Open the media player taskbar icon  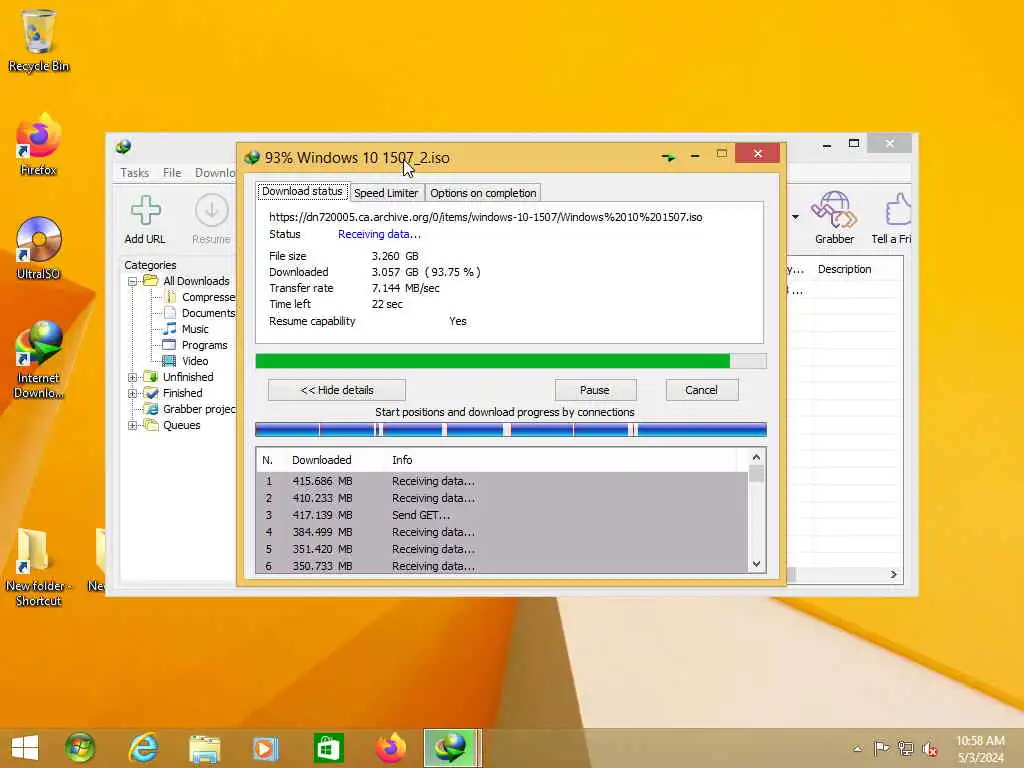pos(265,748)
